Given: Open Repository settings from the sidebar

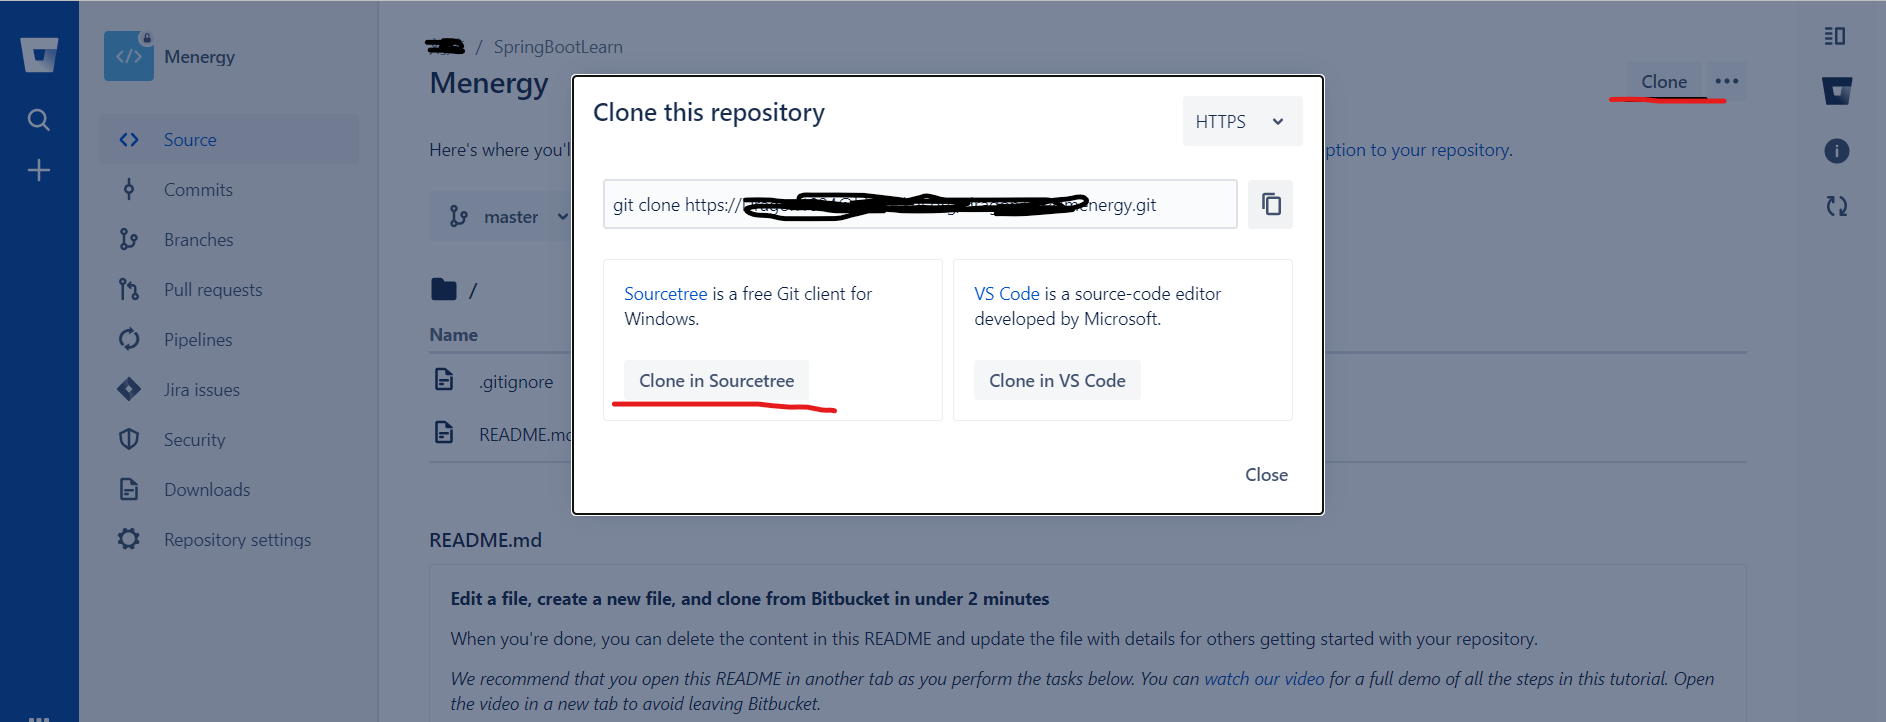Looking at the screenshot, I should click(x=128, y=539).
